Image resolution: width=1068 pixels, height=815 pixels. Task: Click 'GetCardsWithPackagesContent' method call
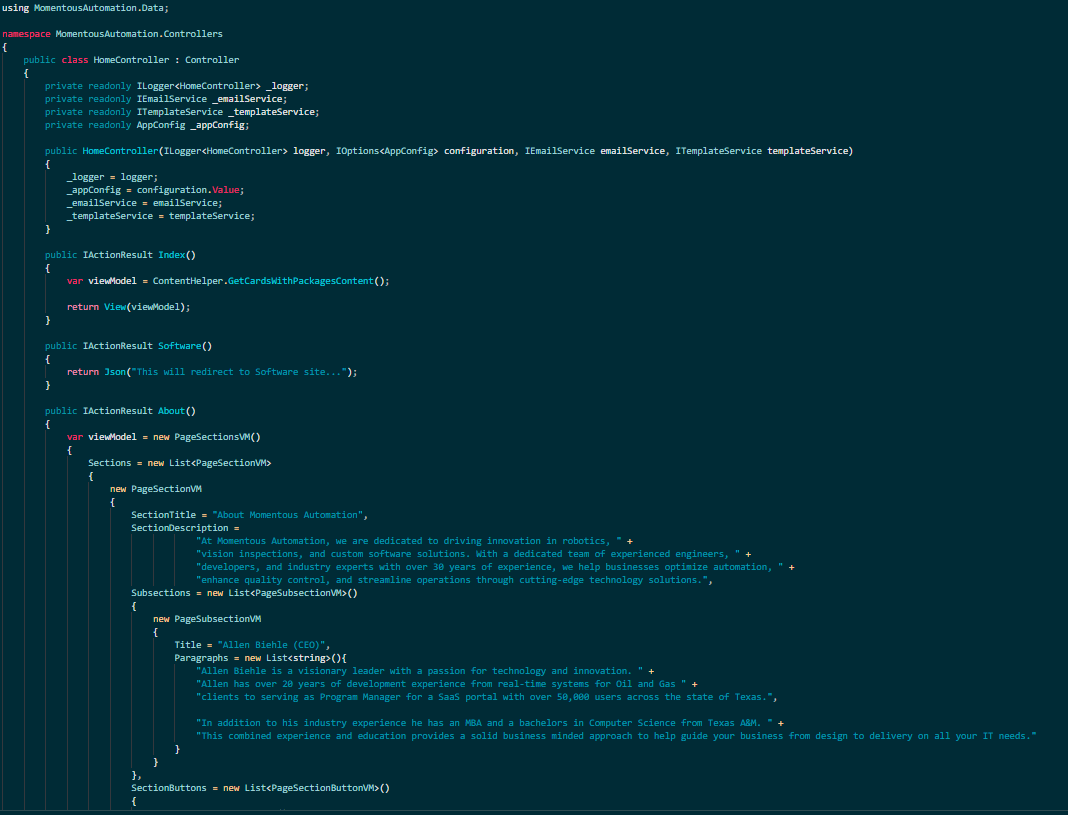300,281
